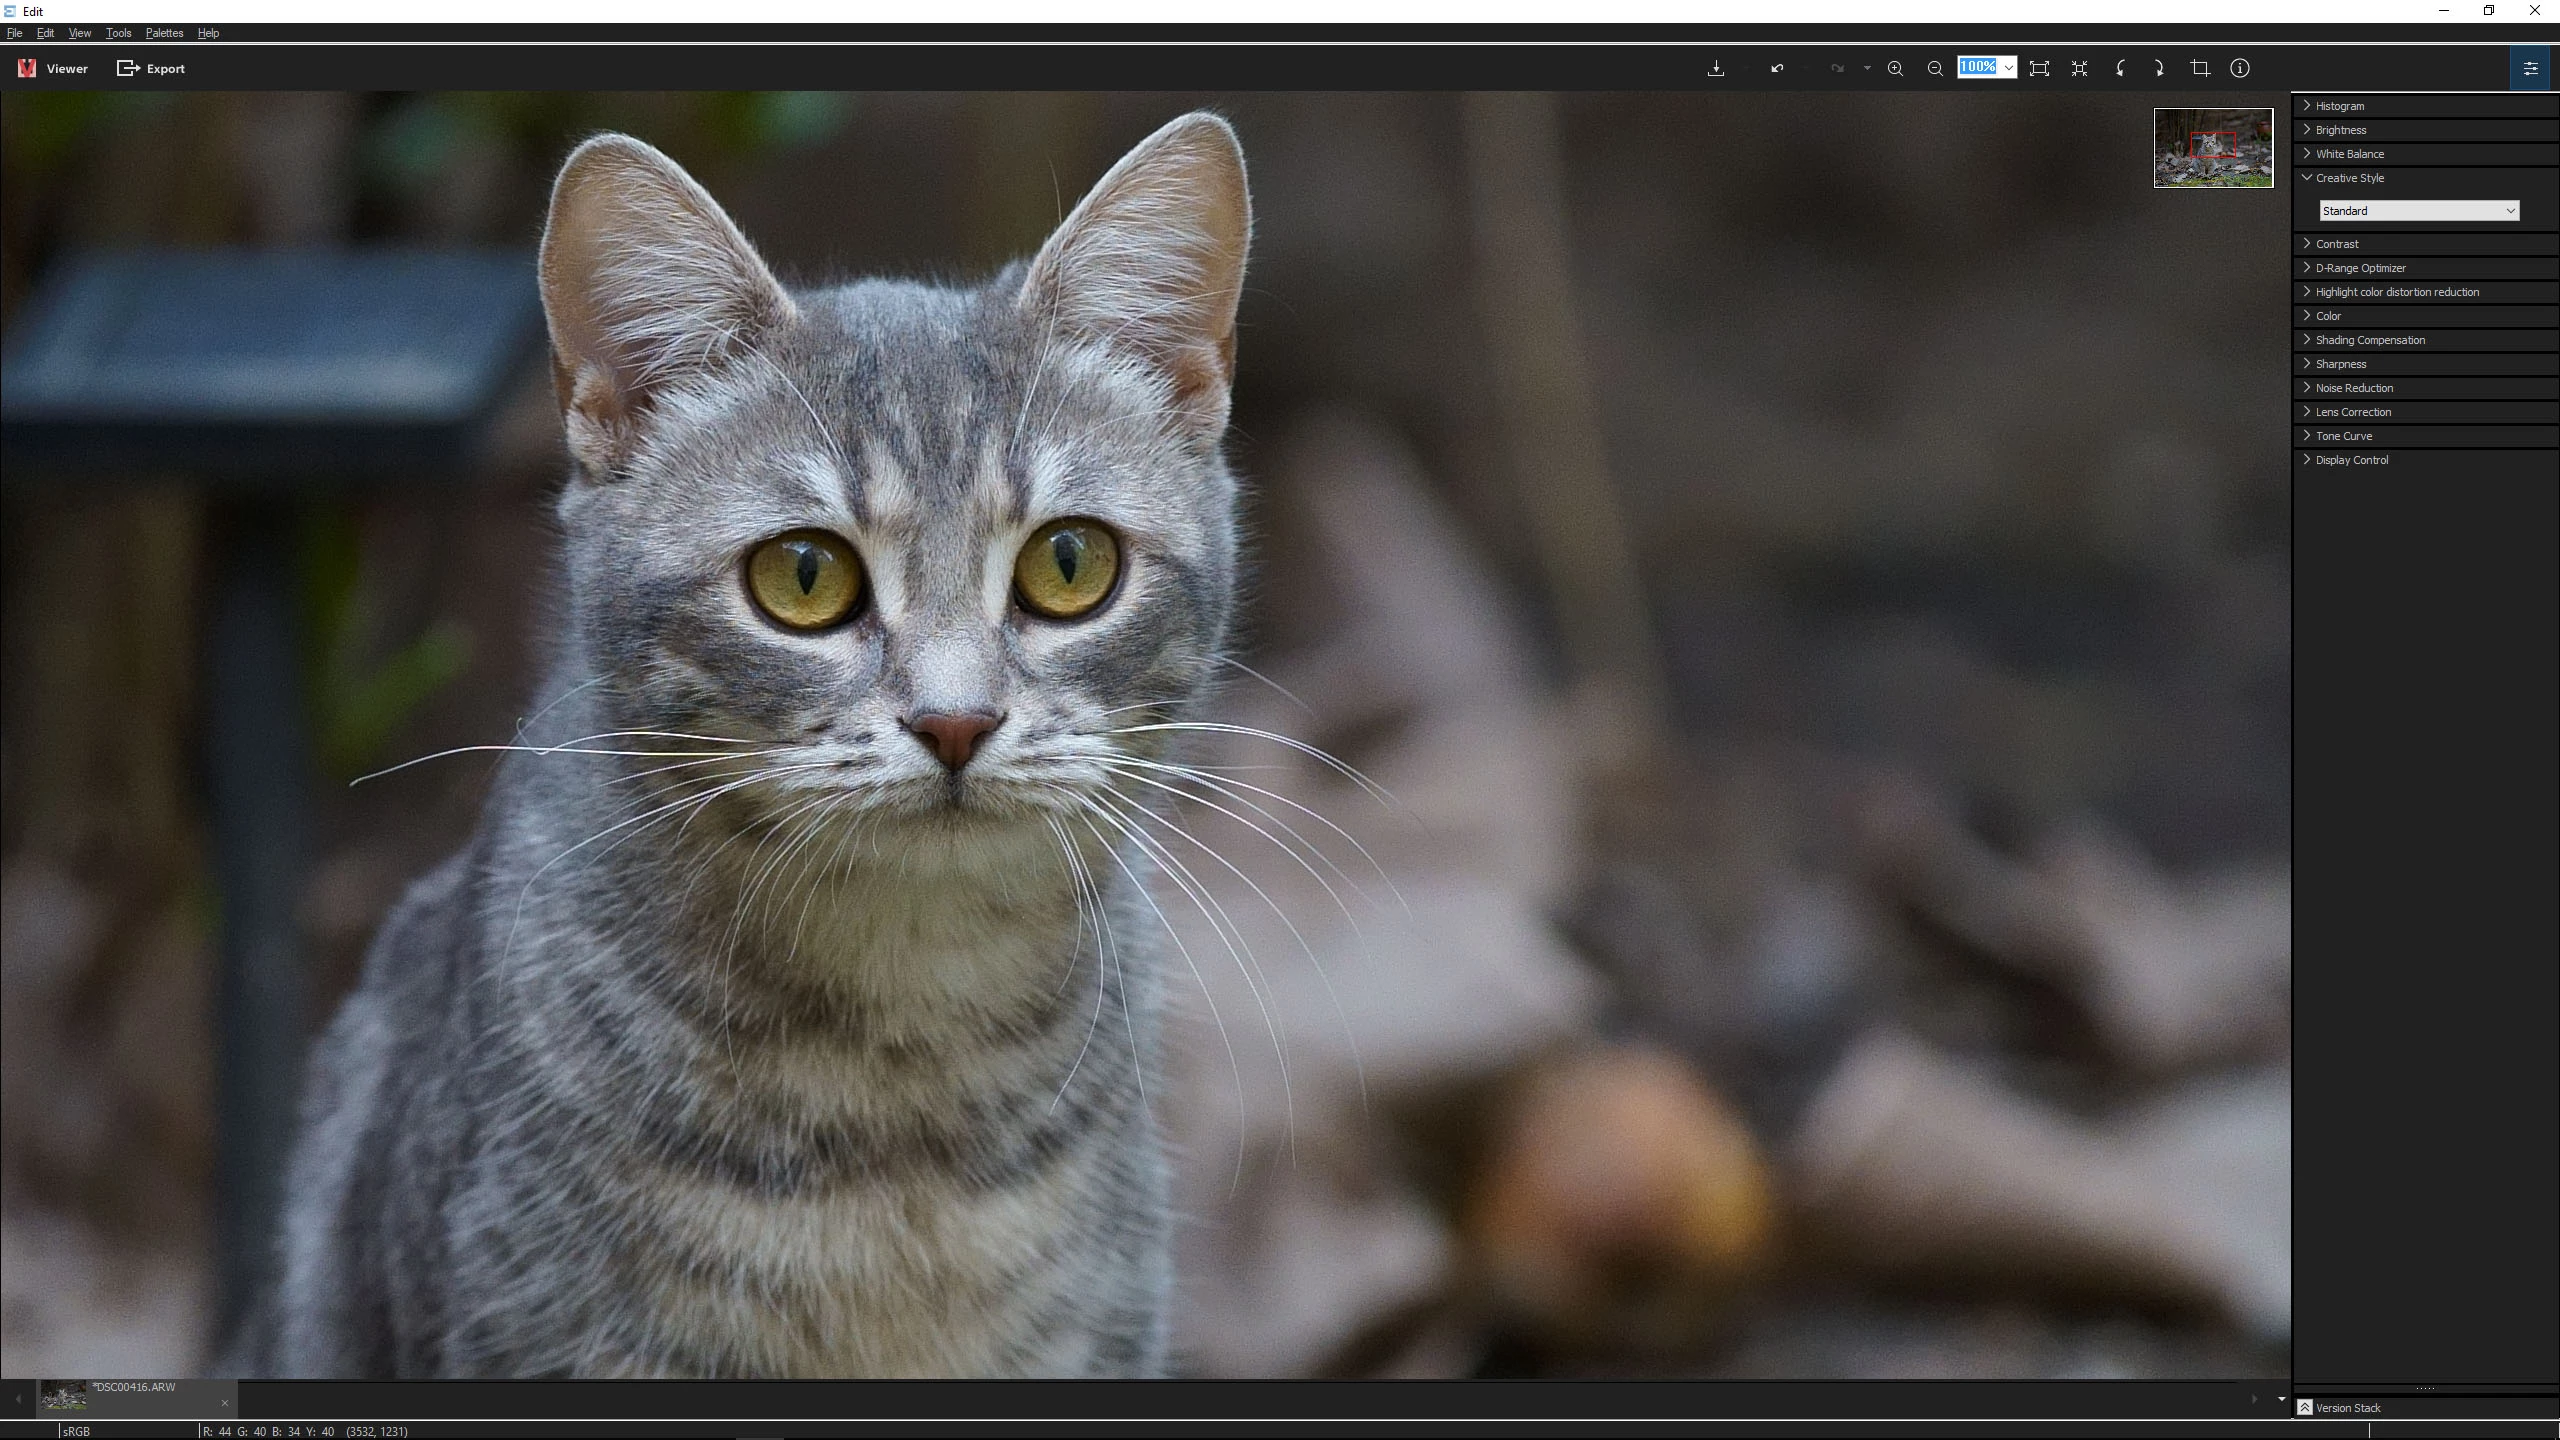
Task: Switch to the Viewer button
Action: point(54,69)
